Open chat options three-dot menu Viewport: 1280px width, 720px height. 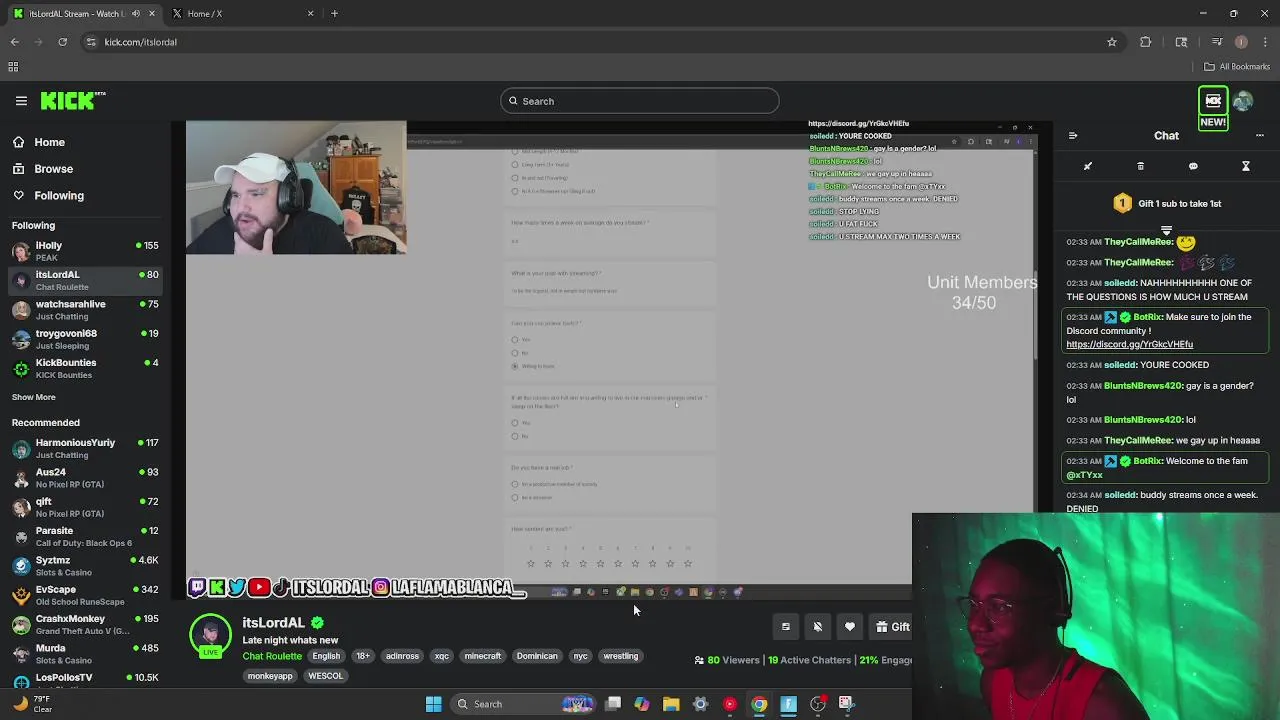[1258, 136]
